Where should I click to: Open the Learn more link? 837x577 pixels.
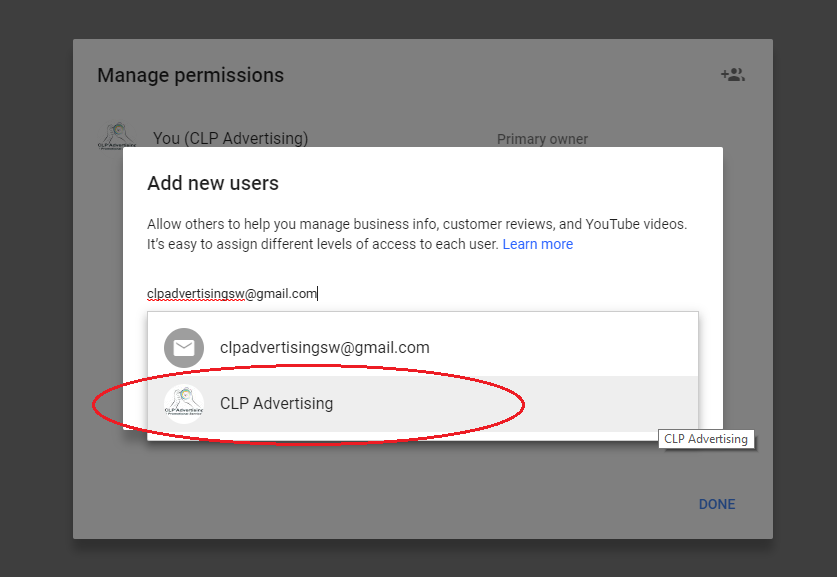click(x=538, y=244)
